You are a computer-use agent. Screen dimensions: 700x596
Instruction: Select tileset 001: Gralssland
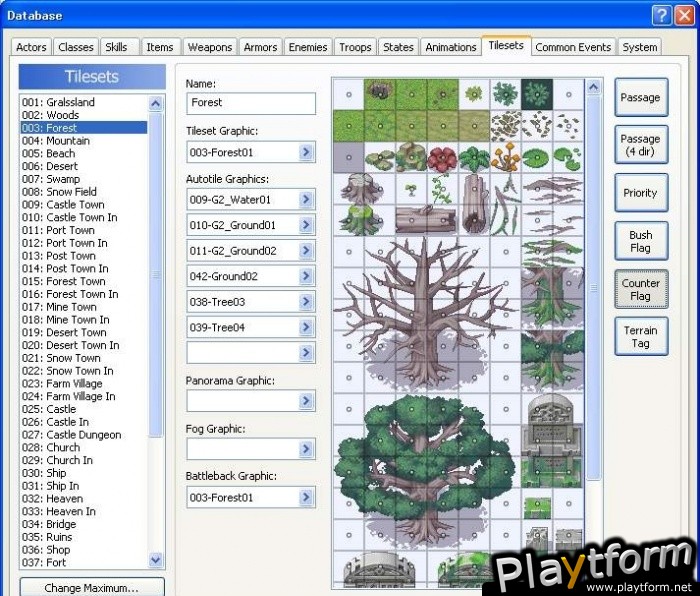pos(83,102)
